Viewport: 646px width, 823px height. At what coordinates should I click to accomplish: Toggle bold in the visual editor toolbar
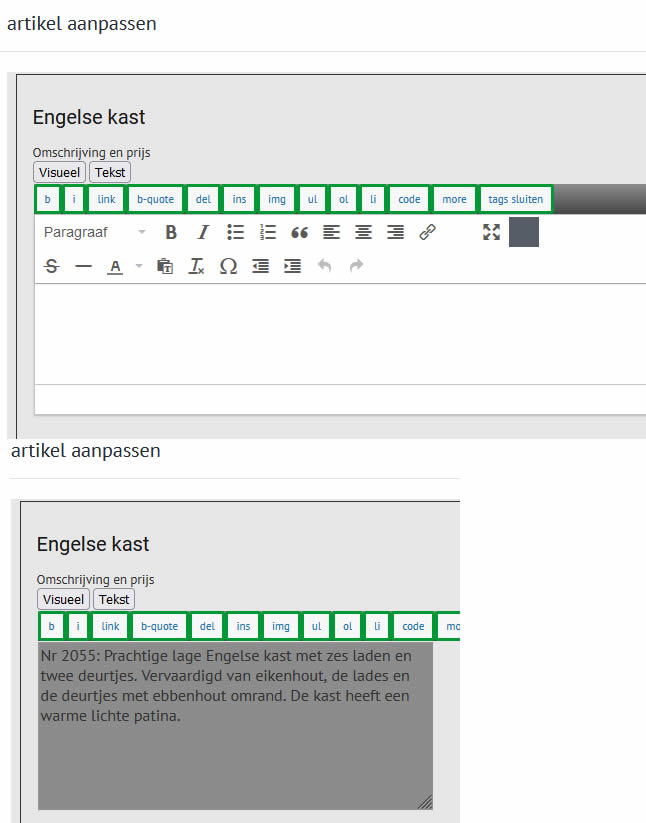tap(171, 232)
